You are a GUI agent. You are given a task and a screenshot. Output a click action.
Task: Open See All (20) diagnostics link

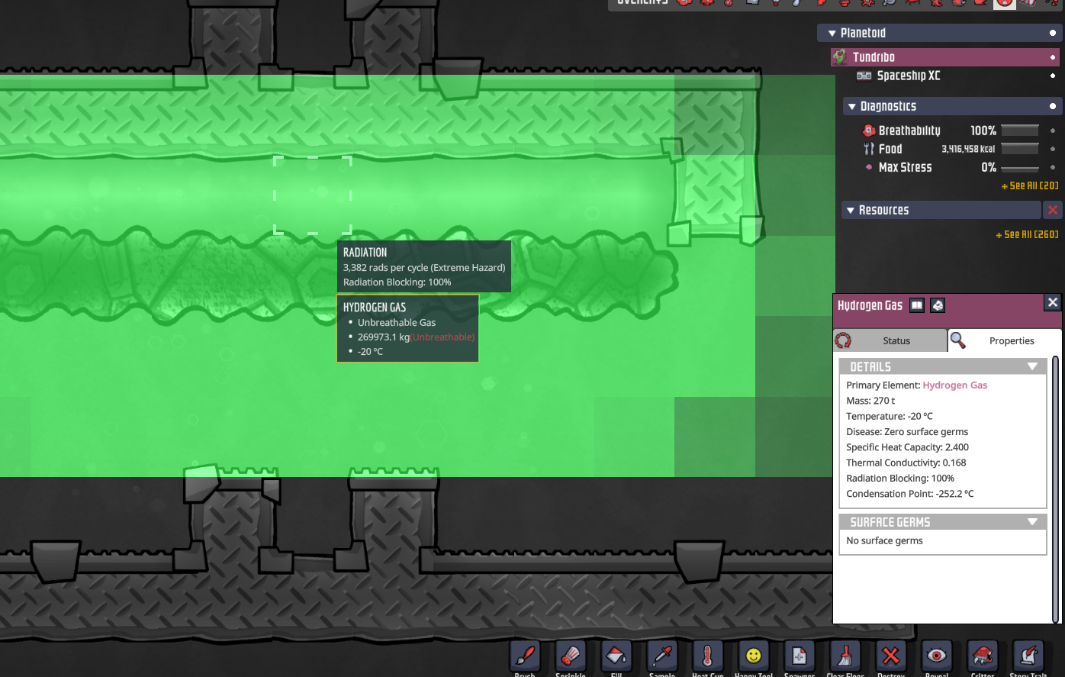[1029, 186]
